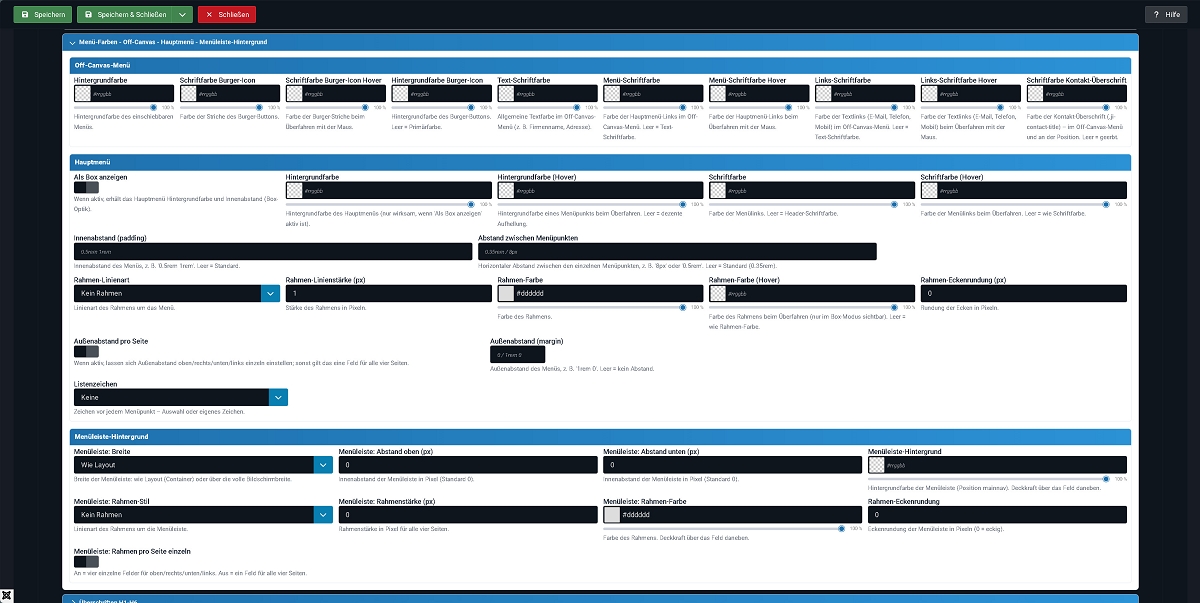The width and height of the screenshot is (1200, 603).
Task: Focus Menüleiste Abstand unten (px) field
Action: (733, 465)
